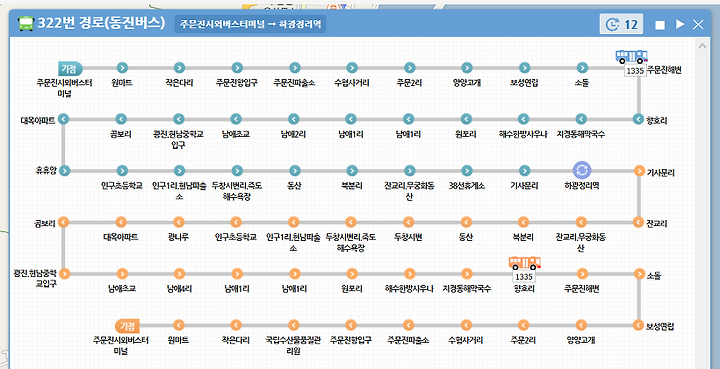The width and height of the screenshot is (720, 369).
Task: Select the teal 주문진파출소 stop icon
Action: 294,68
